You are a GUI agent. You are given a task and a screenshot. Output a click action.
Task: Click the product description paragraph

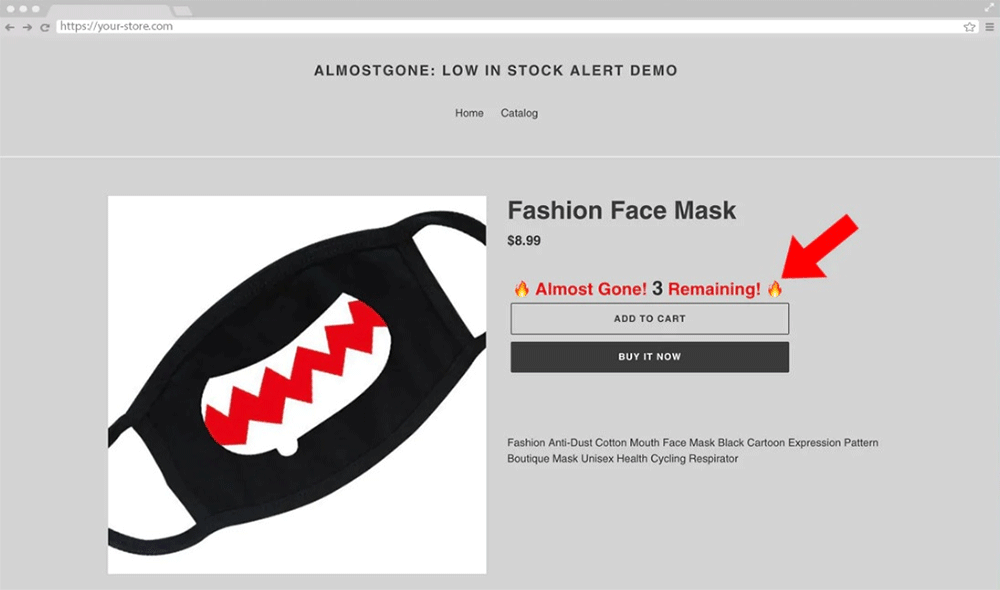click(x=692, y=450)
